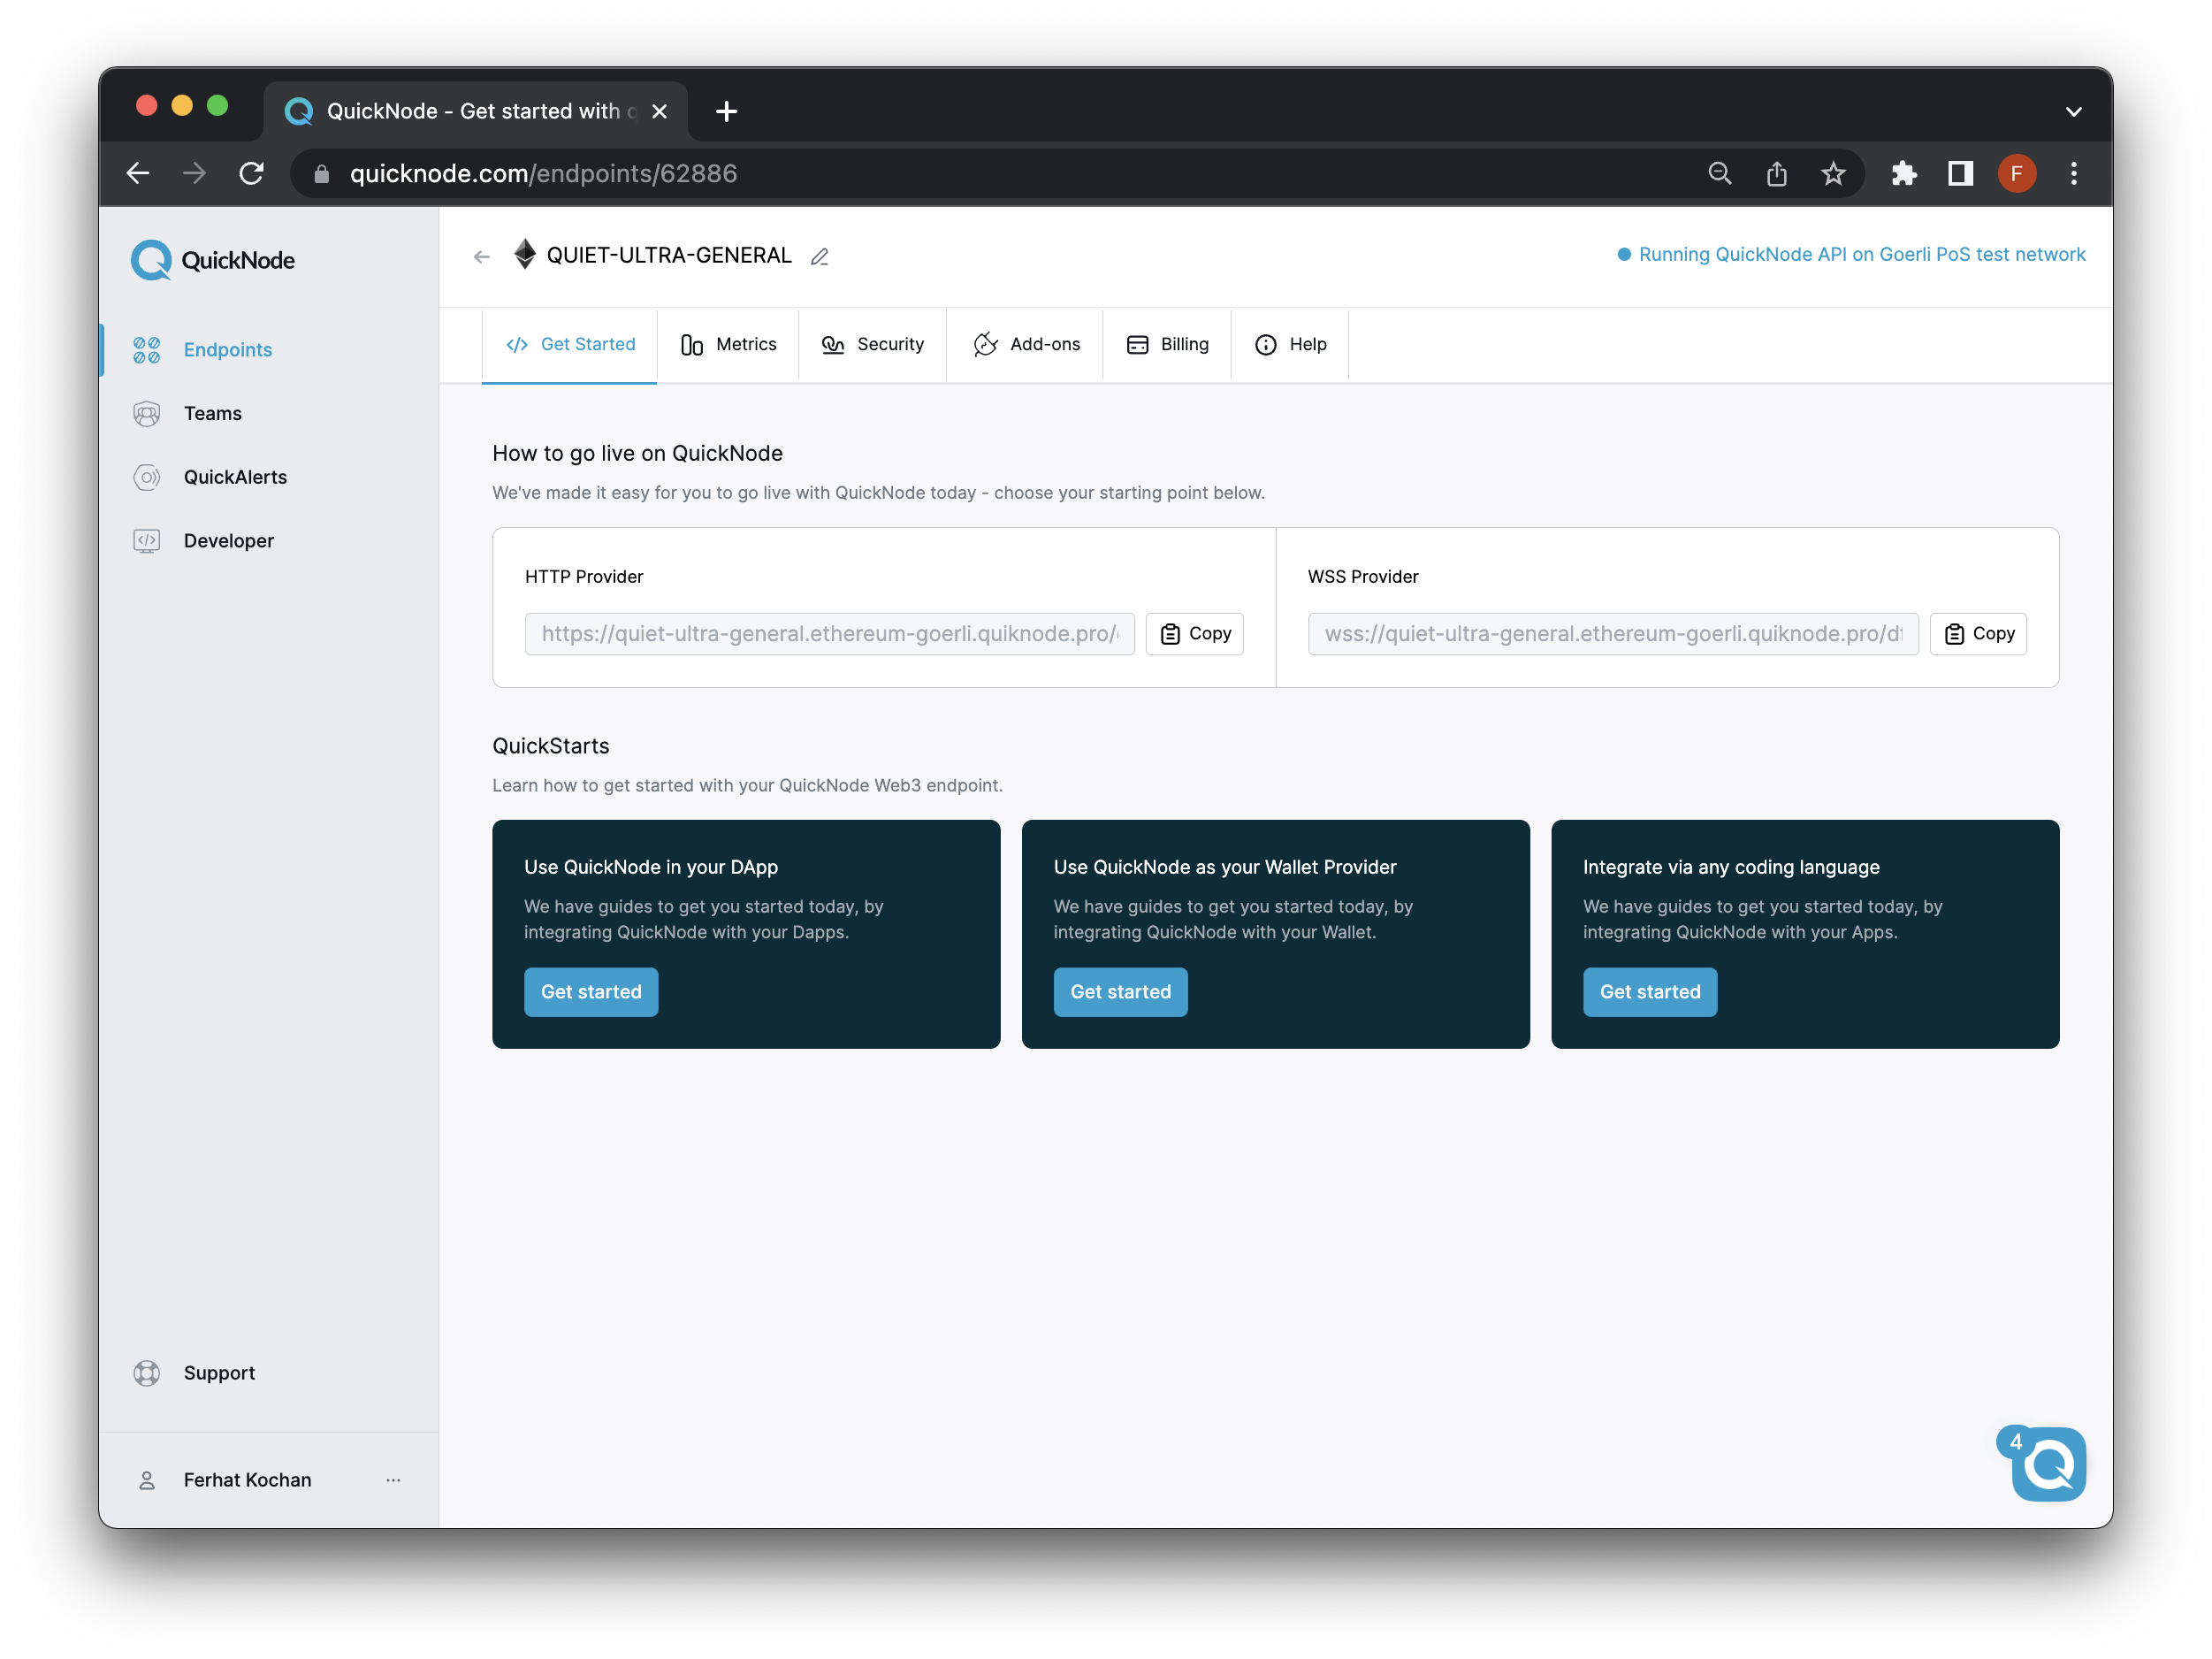Image resolution: width=2212 pixels, height=1659 pixels.
Task: Copy the HTTP Provider URL
Action: 1195,633
